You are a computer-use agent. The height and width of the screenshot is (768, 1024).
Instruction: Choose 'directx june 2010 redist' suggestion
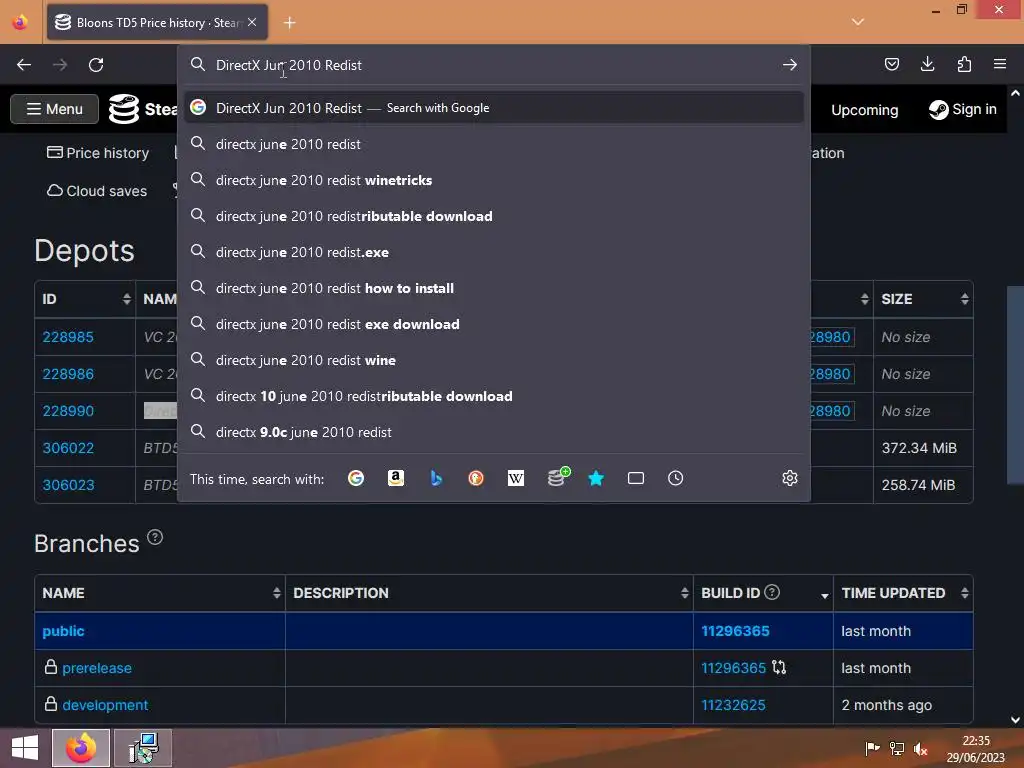[x=494, y=144]
